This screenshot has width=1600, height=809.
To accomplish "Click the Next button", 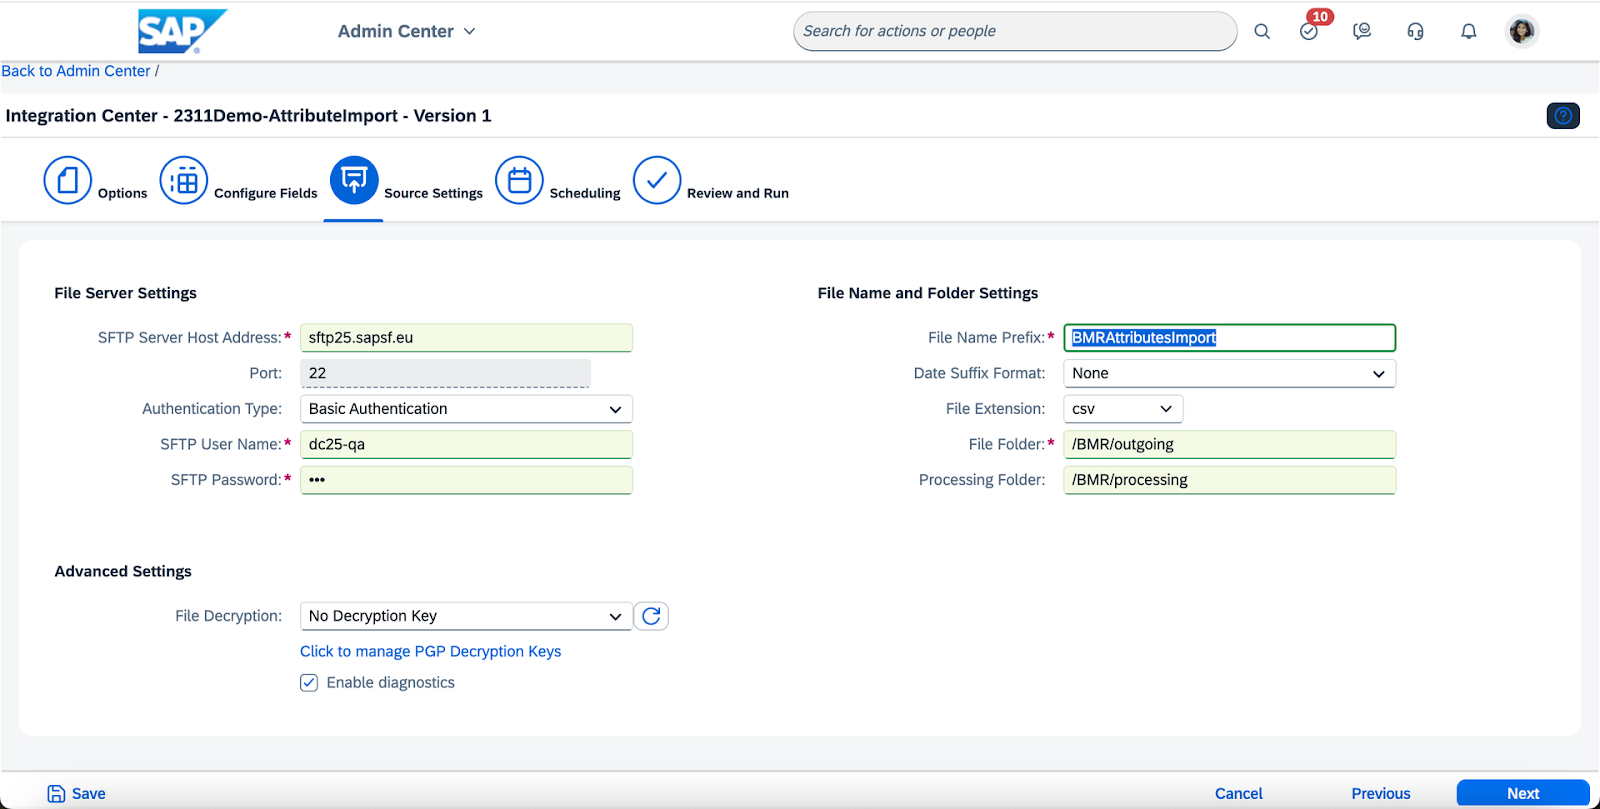I will point(1523,793).
